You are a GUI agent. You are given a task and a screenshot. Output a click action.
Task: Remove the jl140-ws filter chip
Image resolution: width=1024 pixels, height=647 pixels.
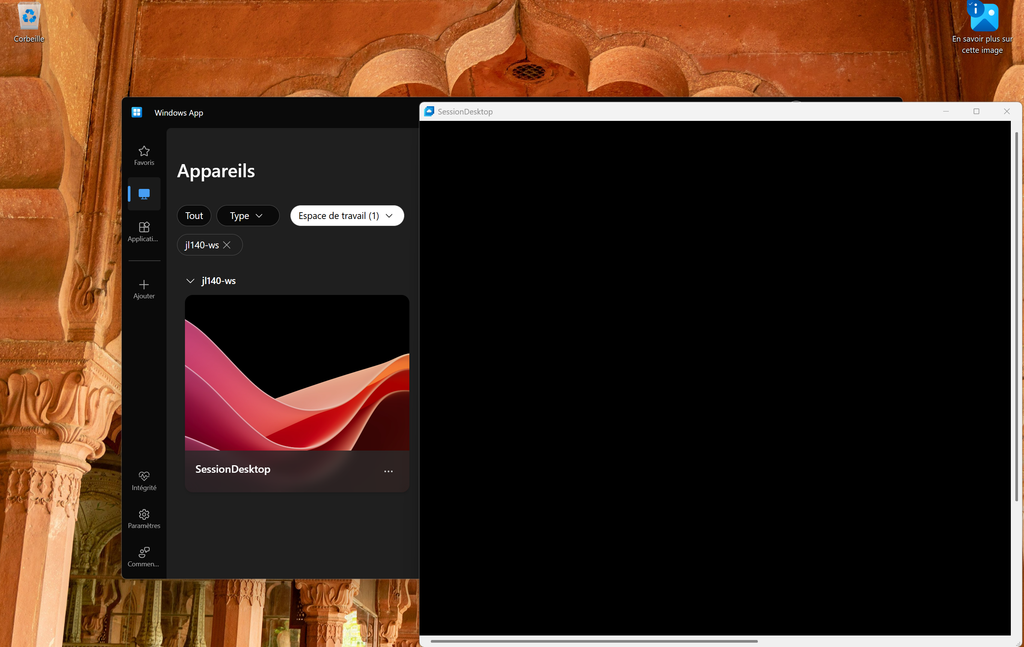click(x=227, y=245)
